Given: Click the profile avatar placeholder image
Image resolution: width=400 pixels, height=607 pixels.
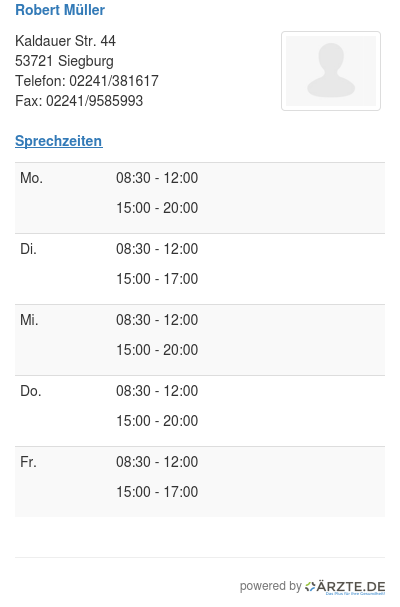Looking at the screenshot, I should pyautogui.click(x=331, y=71).
